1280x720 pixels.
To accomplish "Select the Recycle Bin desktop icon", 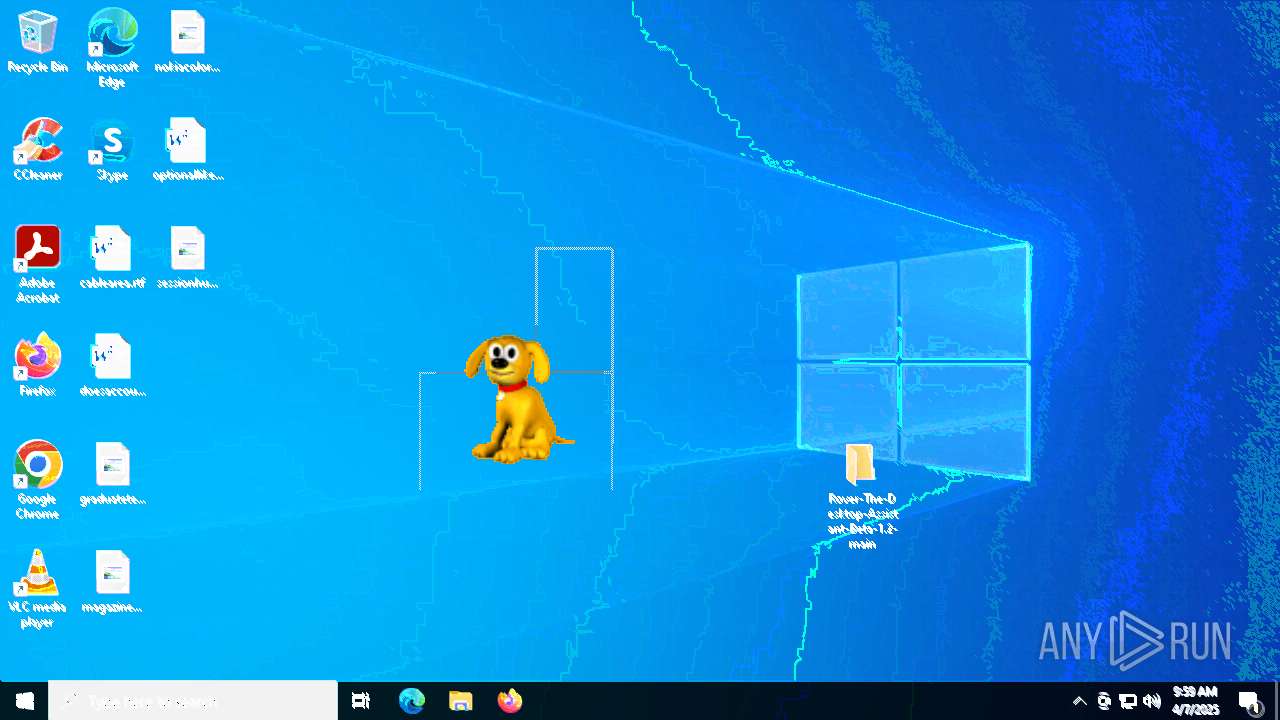I will (x=38, y=42).
